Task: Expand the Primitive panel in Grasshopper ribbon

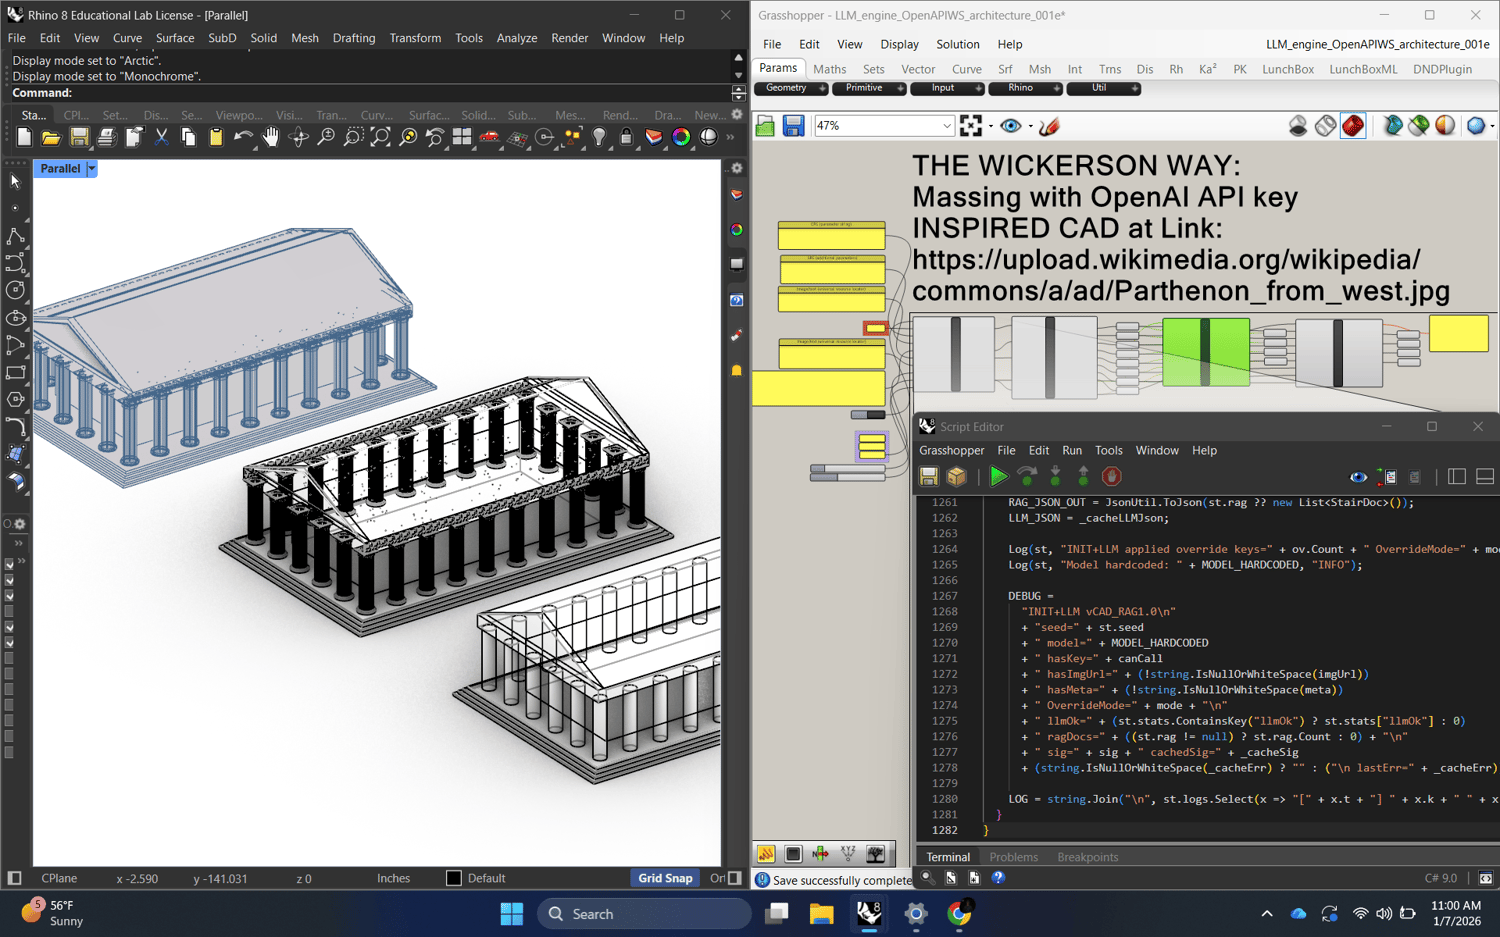Action: click(900, 89)
